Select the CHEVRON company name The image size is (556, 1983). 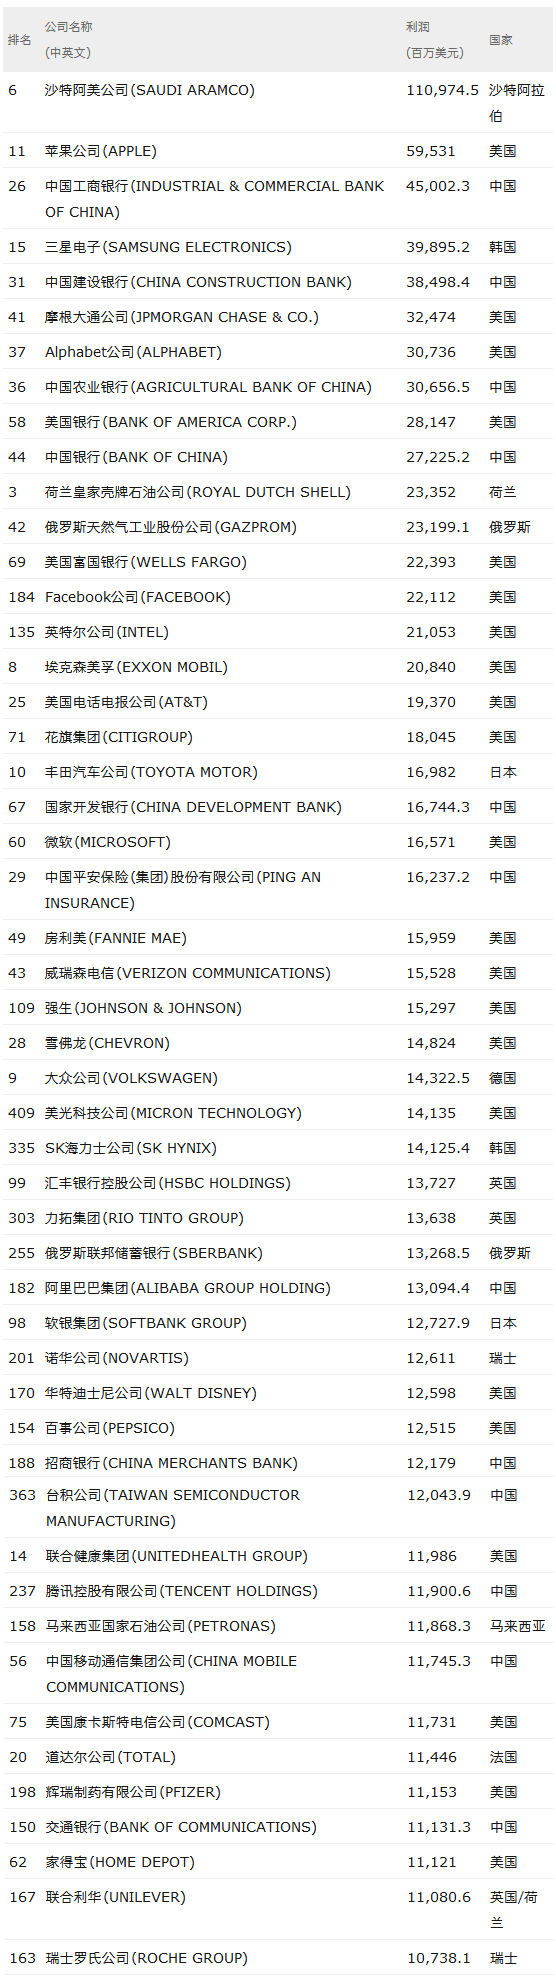coord(108,1043)
